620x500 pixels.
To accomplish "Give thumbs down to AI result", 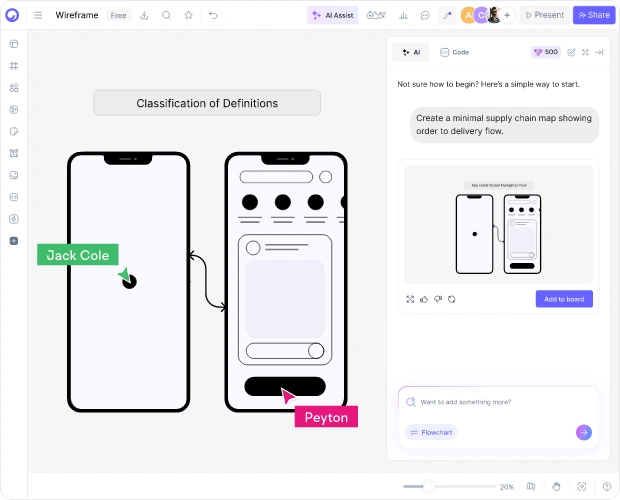I will (x=438, y=299).
